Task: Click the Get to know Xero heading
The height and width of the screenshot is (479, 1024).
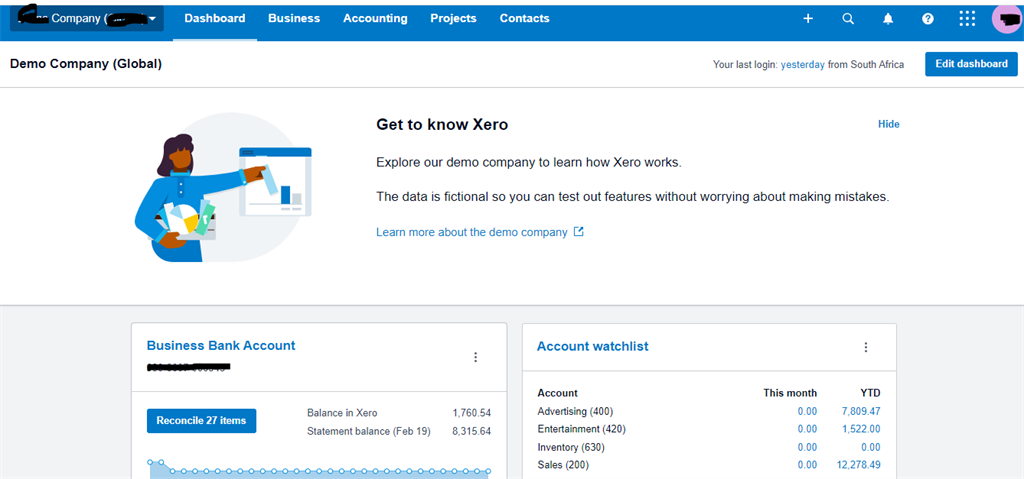Action: (442, 124)
